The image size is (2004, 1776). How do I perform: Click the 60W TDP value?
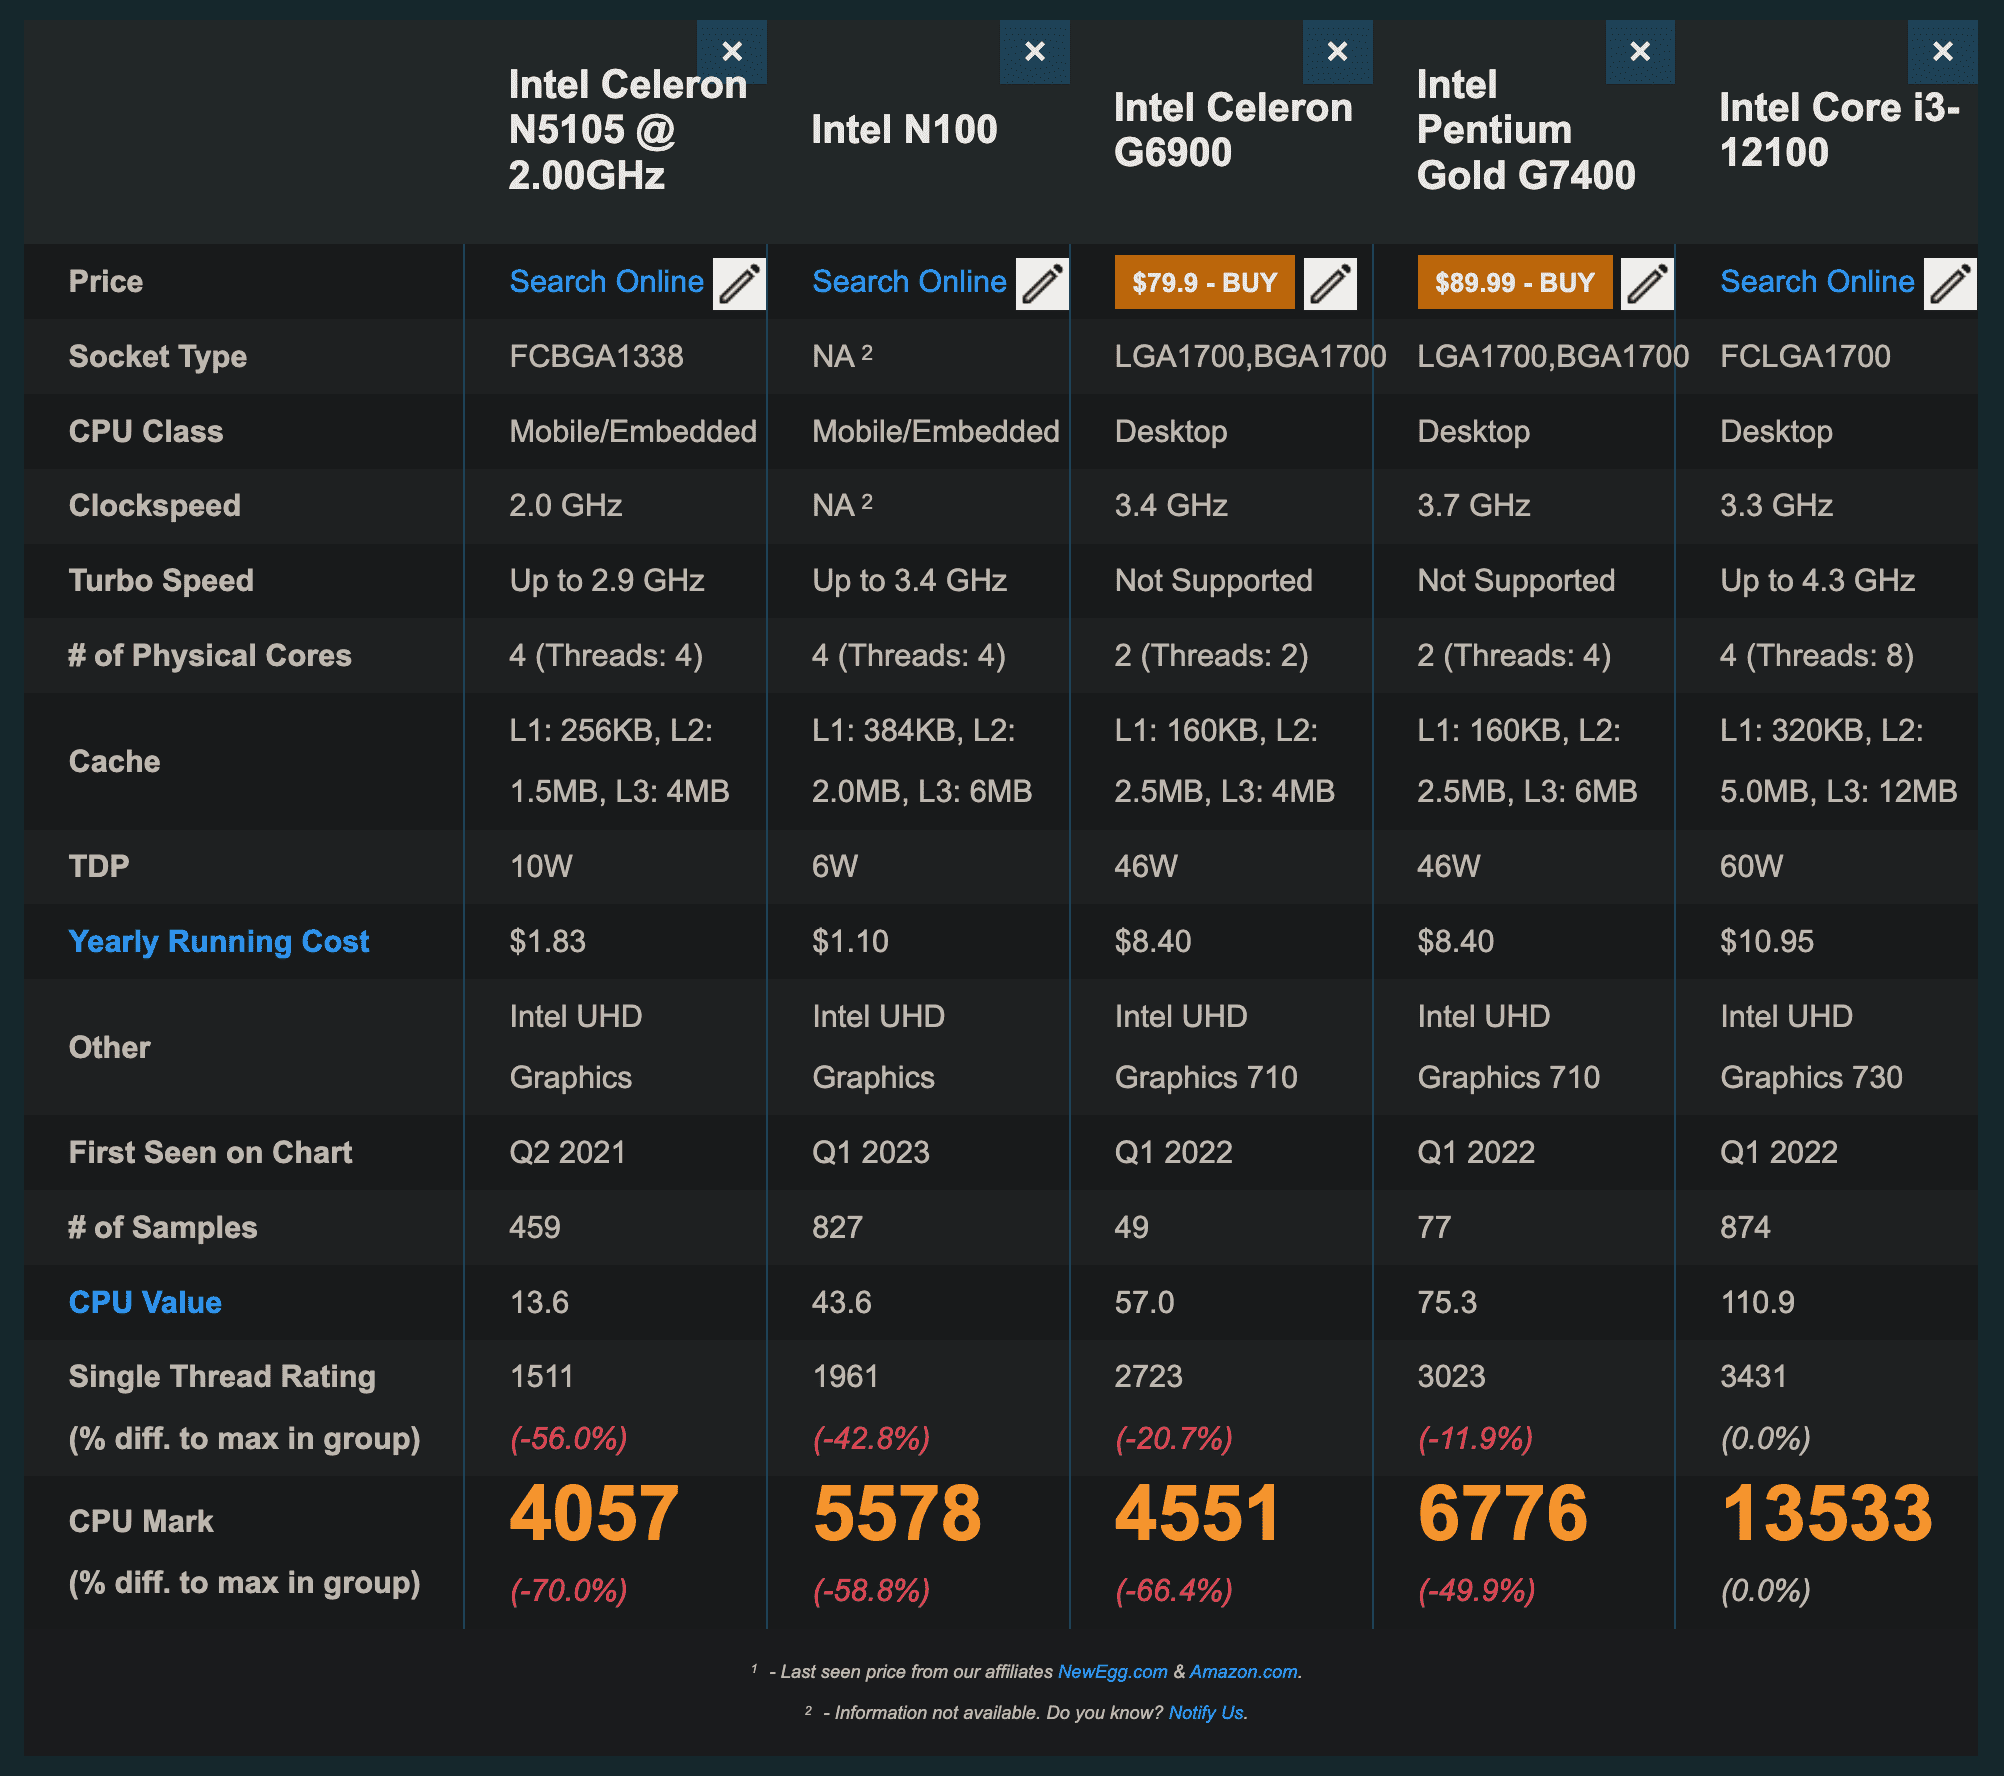click(1751, 866)
